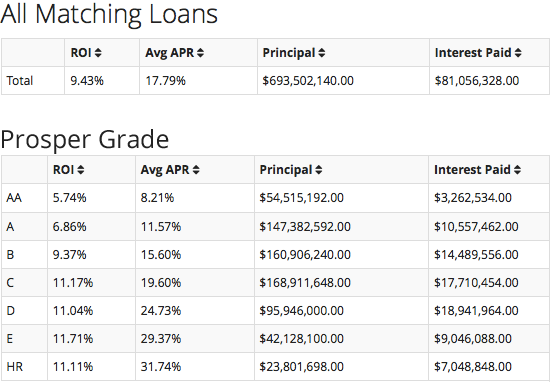Click Principal sort arrows in All Matching Loans
Screen dimensions: 550x382
tap(322, 53)
